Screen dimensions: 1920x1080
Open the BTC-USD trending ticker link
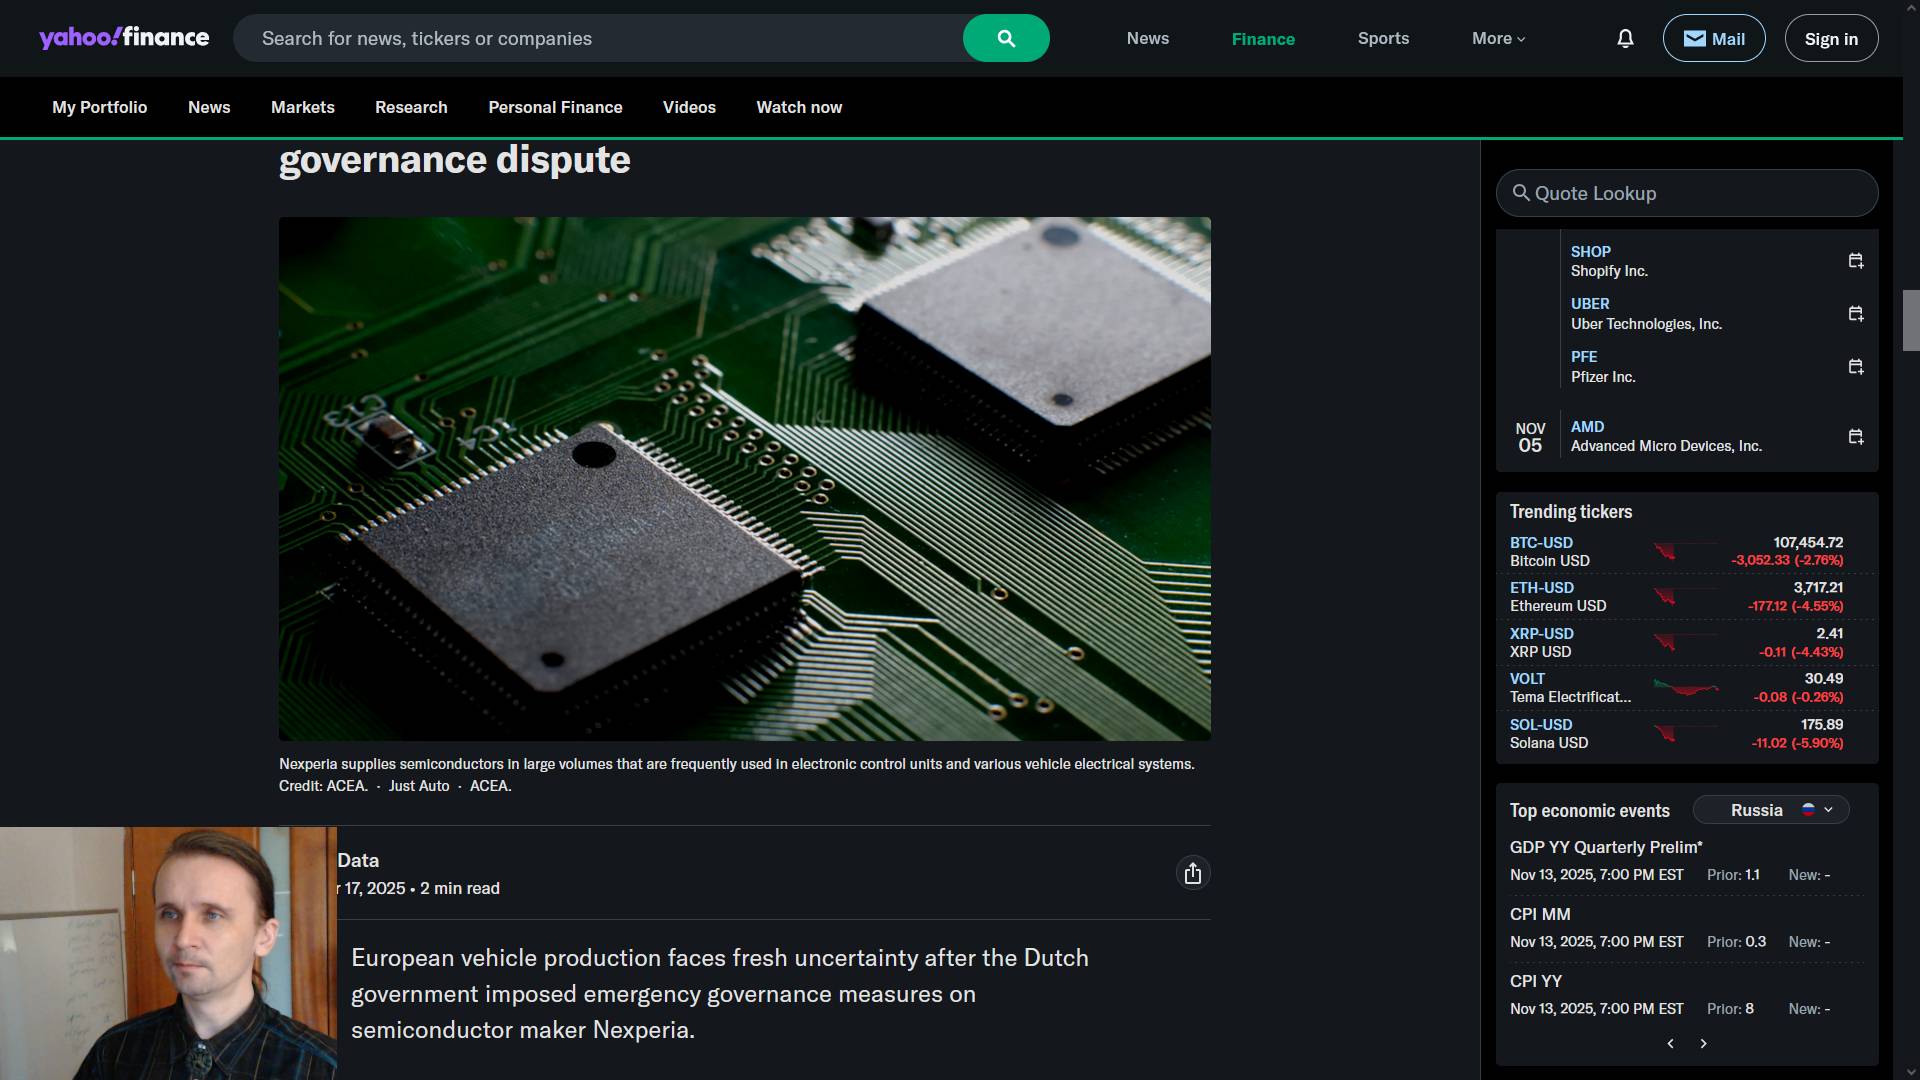point(1541,542)
